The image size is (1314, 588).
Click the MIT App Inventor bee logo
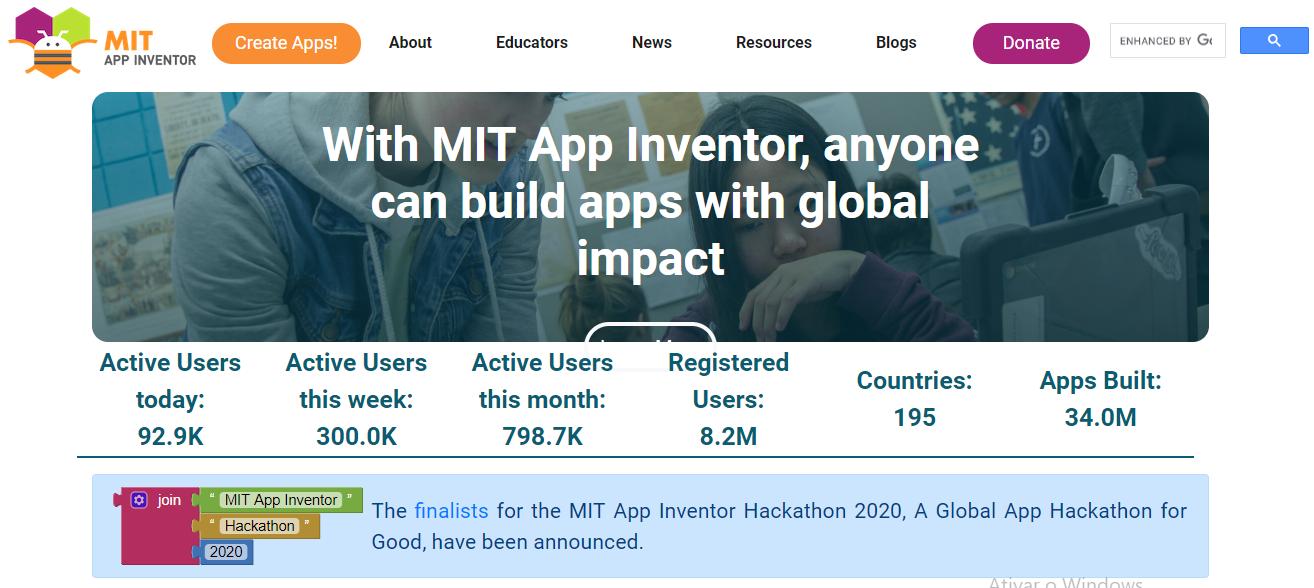(103, 42)
